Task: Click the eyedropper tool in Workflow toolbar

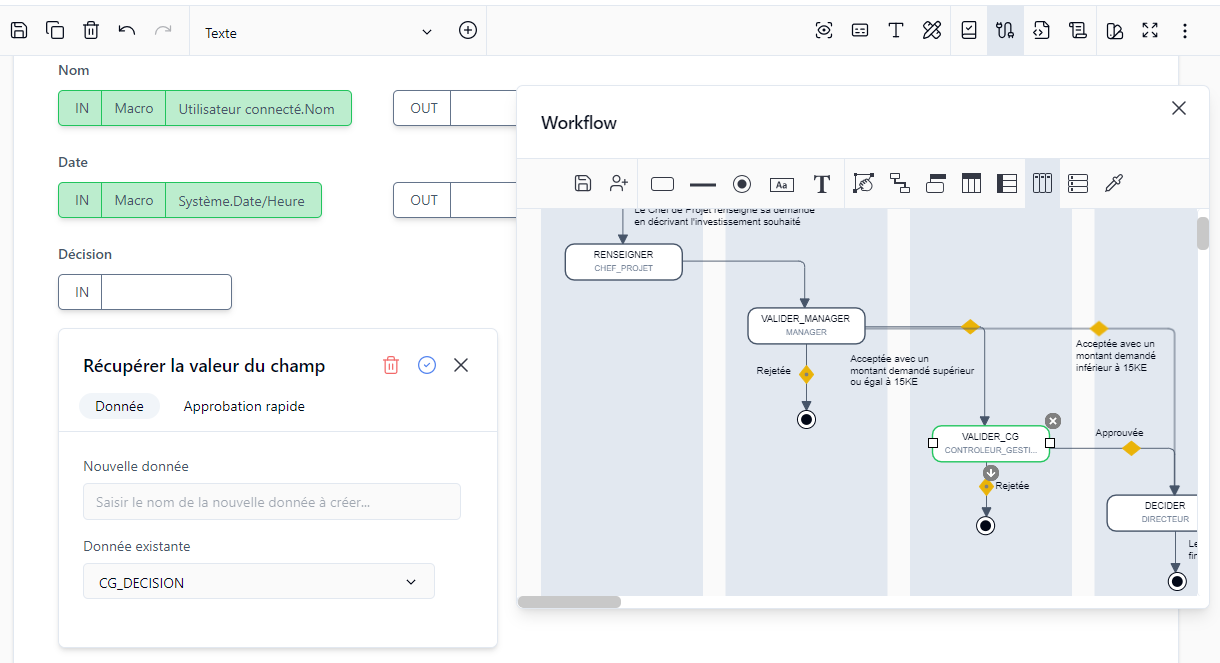Action: 1114,184
